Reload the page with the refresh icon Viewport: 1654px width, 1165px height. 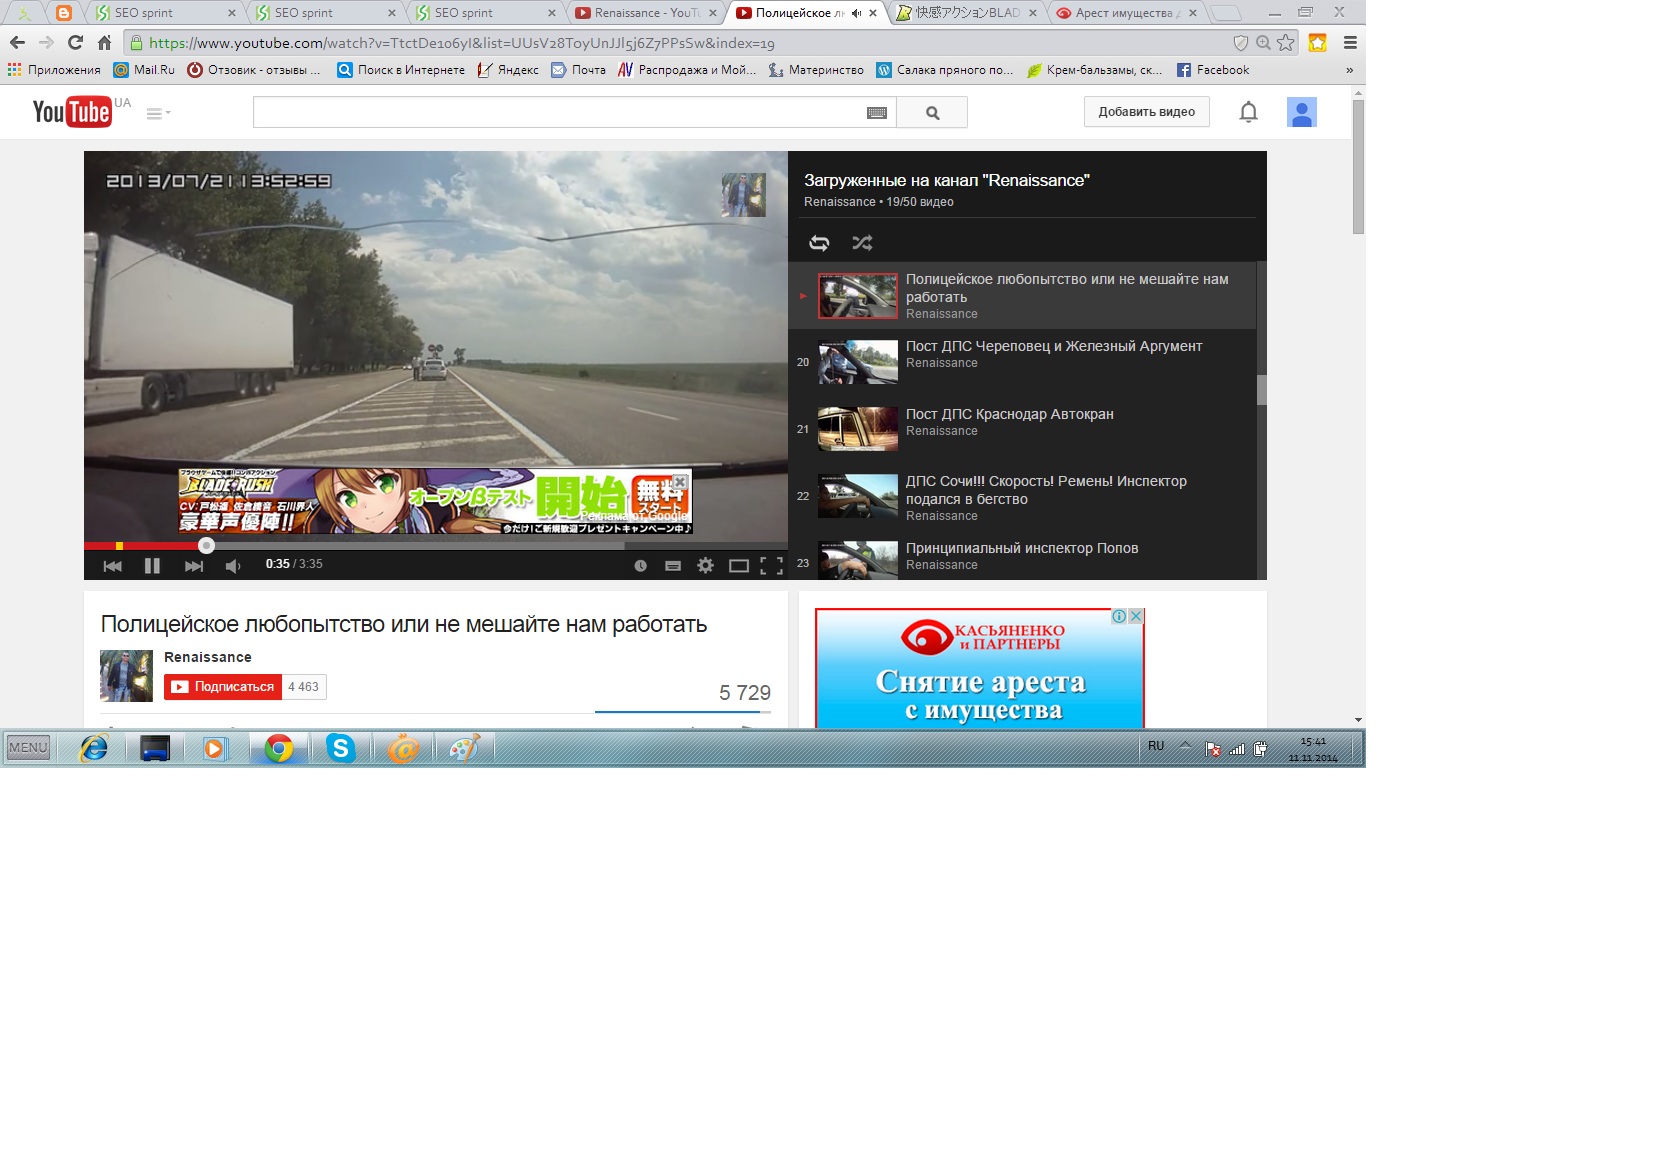(75, 42)
